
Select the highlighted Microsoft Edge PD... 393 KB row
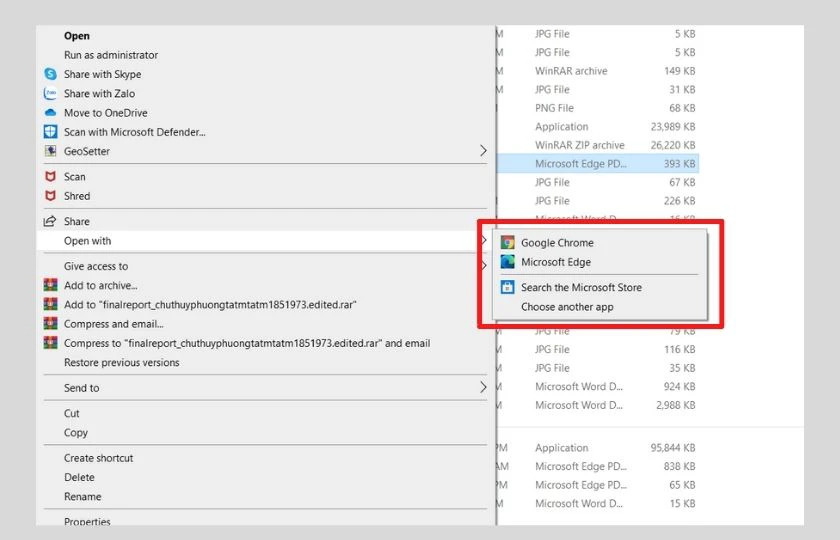tap(598, 163)
